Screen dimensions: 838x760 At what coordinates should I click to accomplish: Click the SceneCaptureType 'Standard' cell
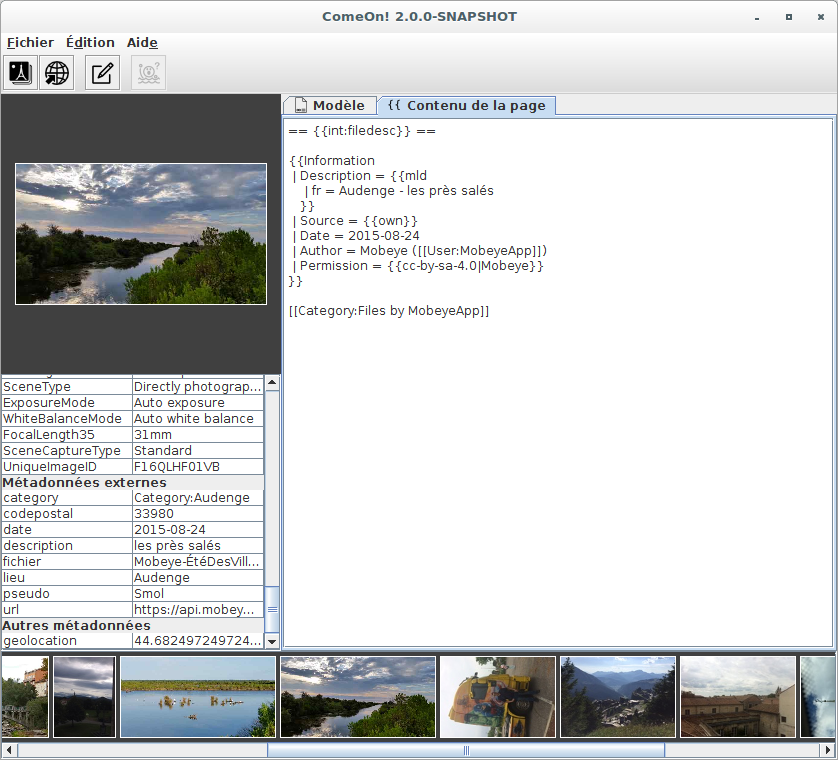point(198,451)
